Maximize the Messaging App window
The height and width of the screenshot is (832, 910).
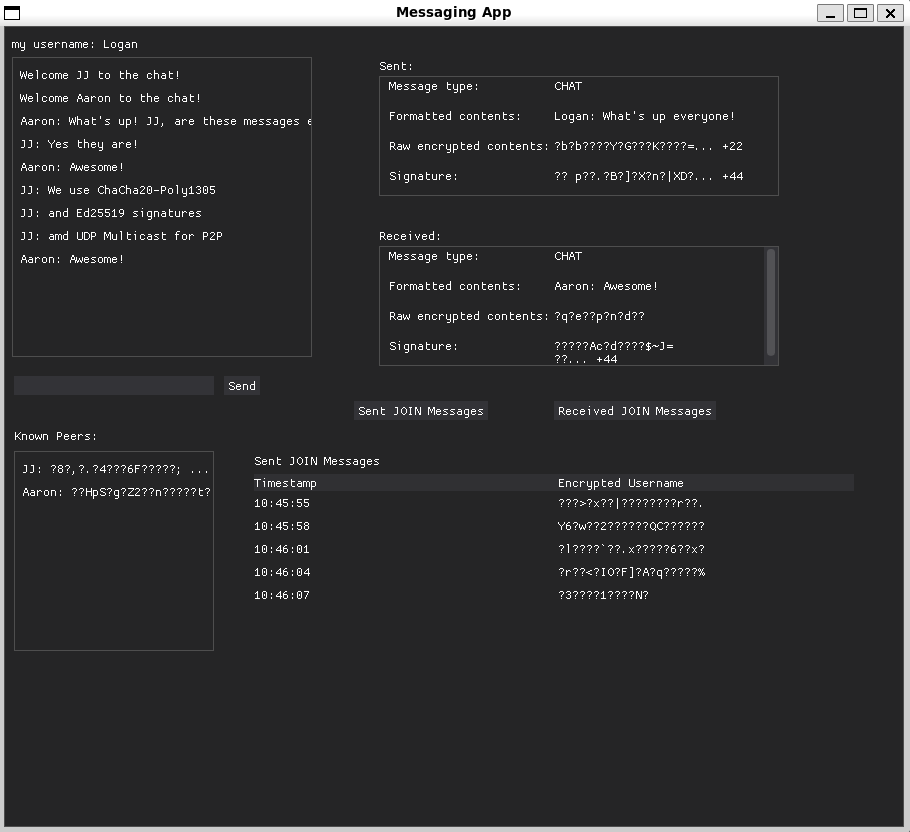coord(860,13)
